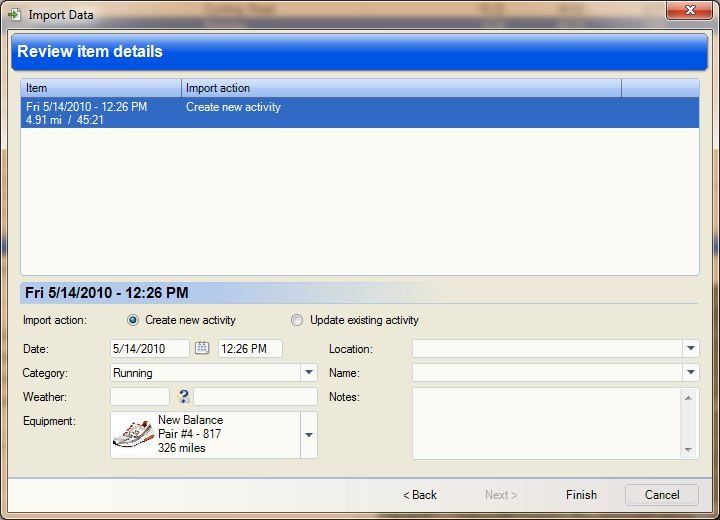Click the Item column header
This screenshot has width=720, height=520.
tap(101, 88)
